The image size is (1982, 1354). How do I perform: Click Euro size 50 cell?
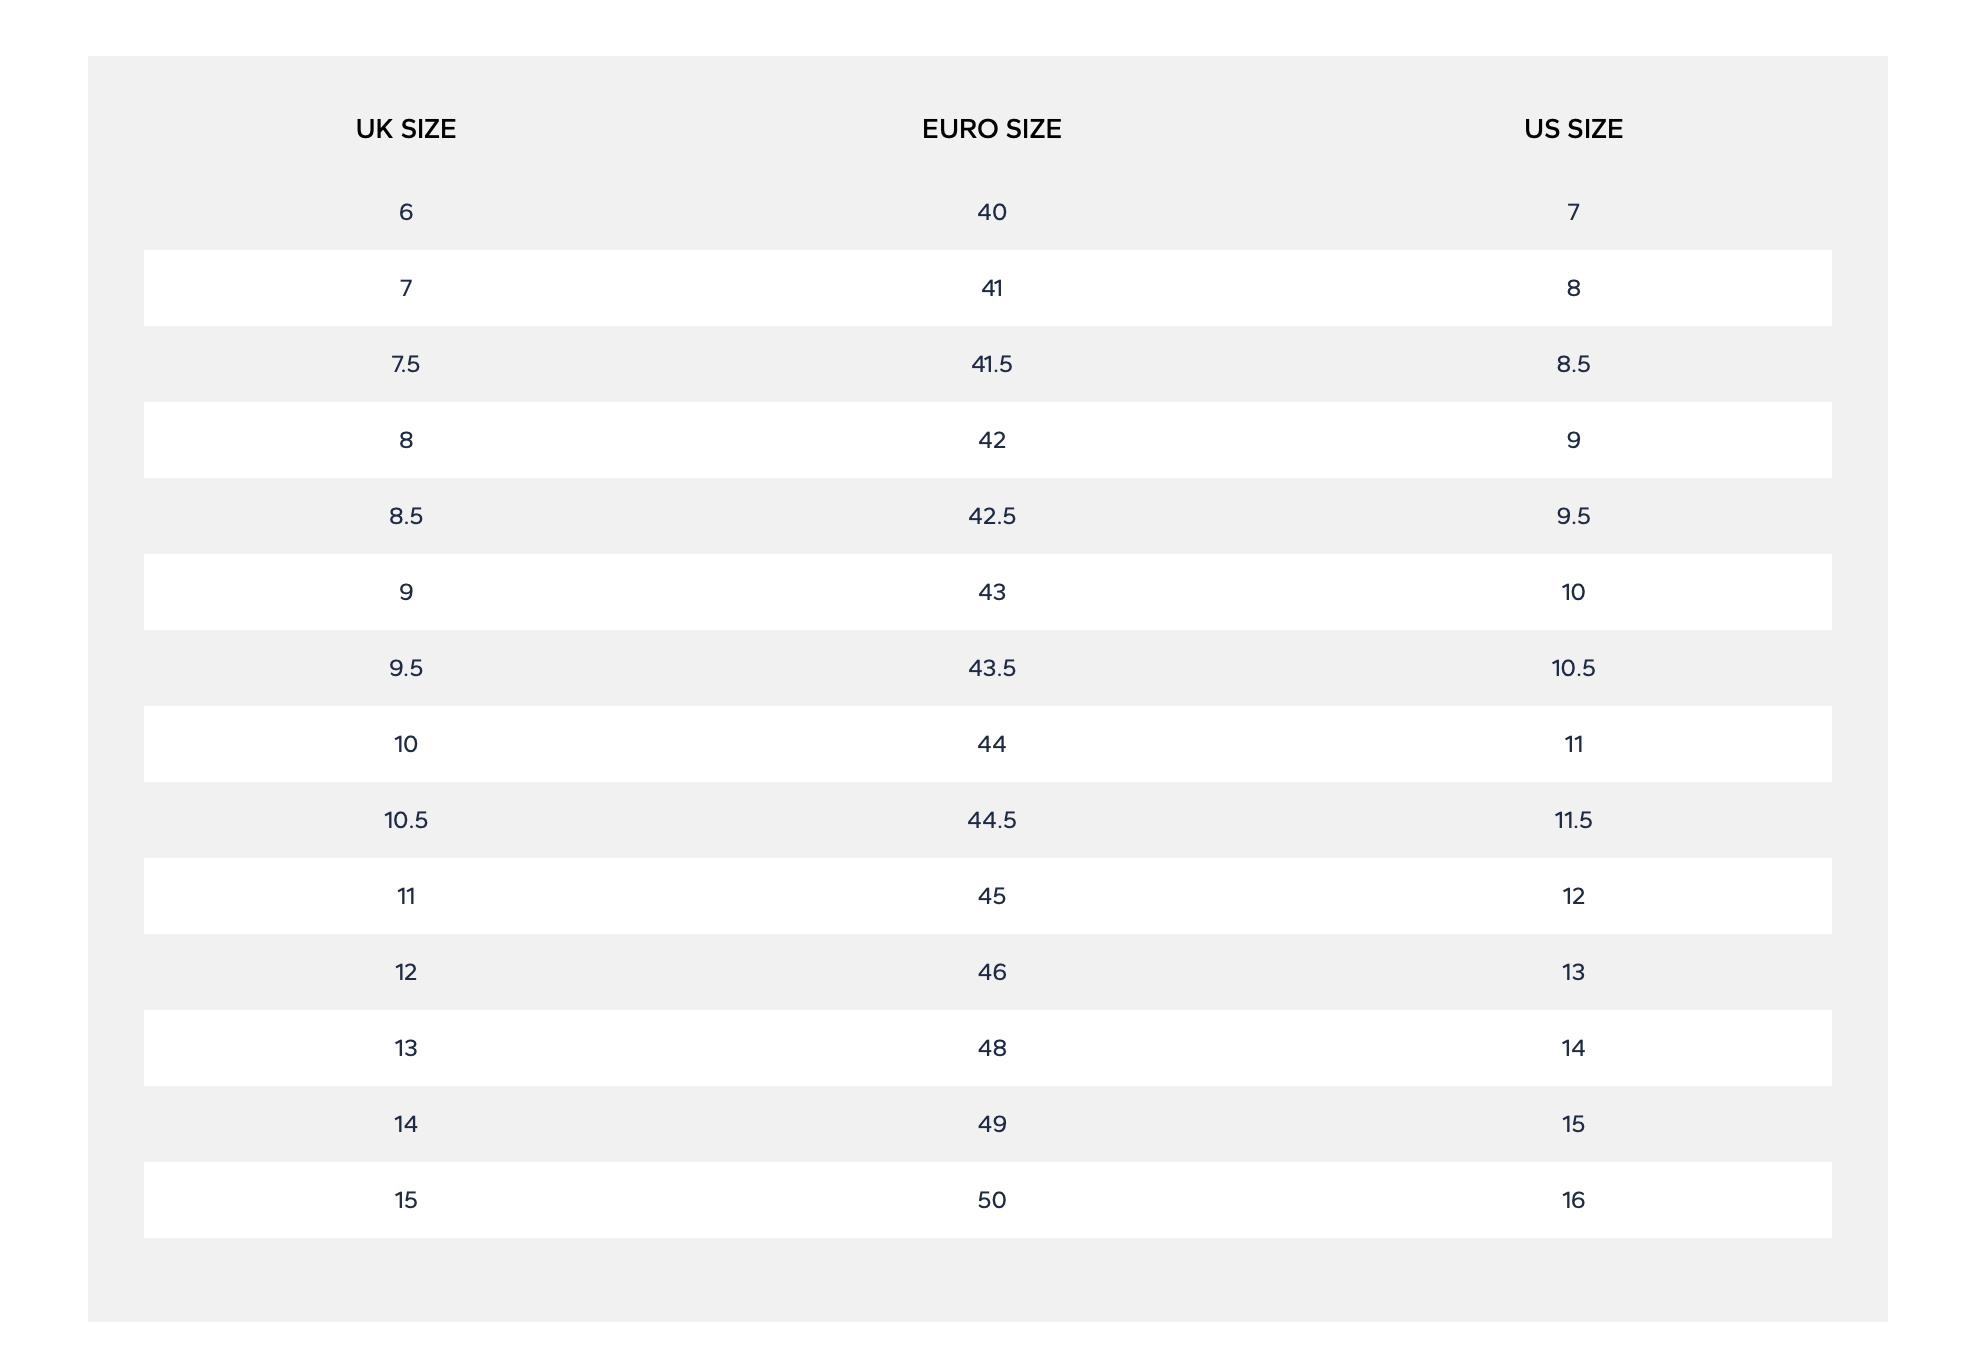click(x=991, y=1200)
